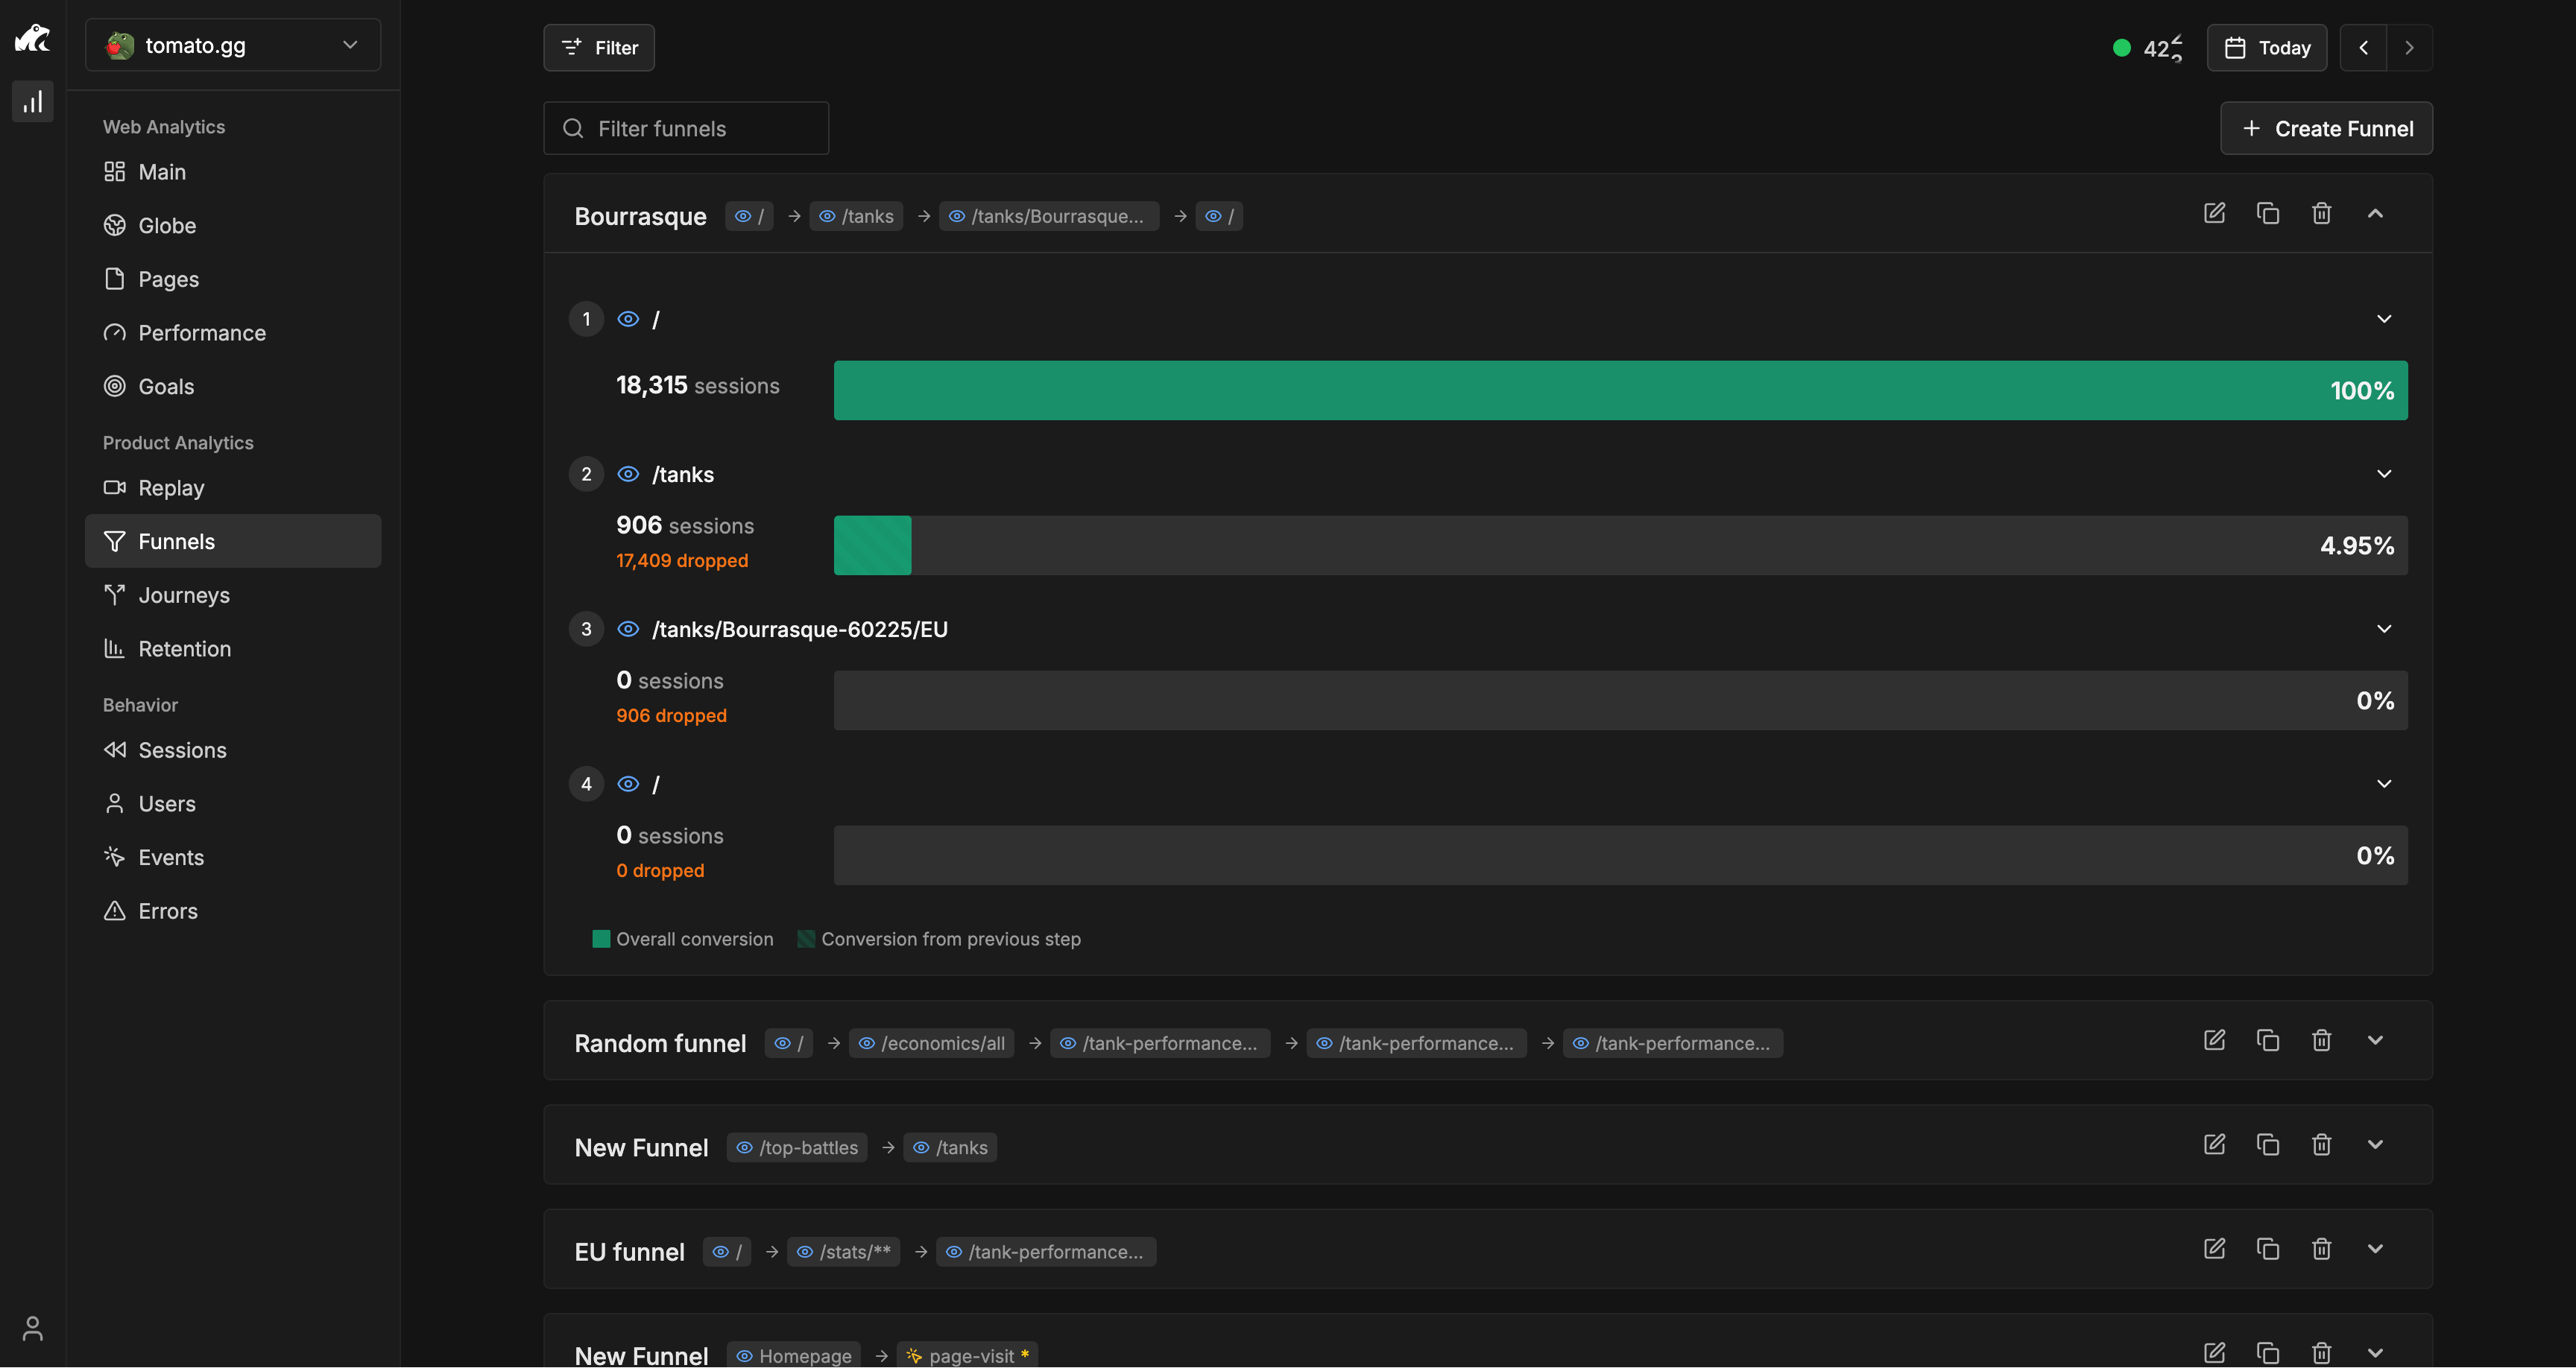Switch to the Goals section
Image resolution: width=2576 pixels, height=1368 pixels.
click(x=166, y=386)
